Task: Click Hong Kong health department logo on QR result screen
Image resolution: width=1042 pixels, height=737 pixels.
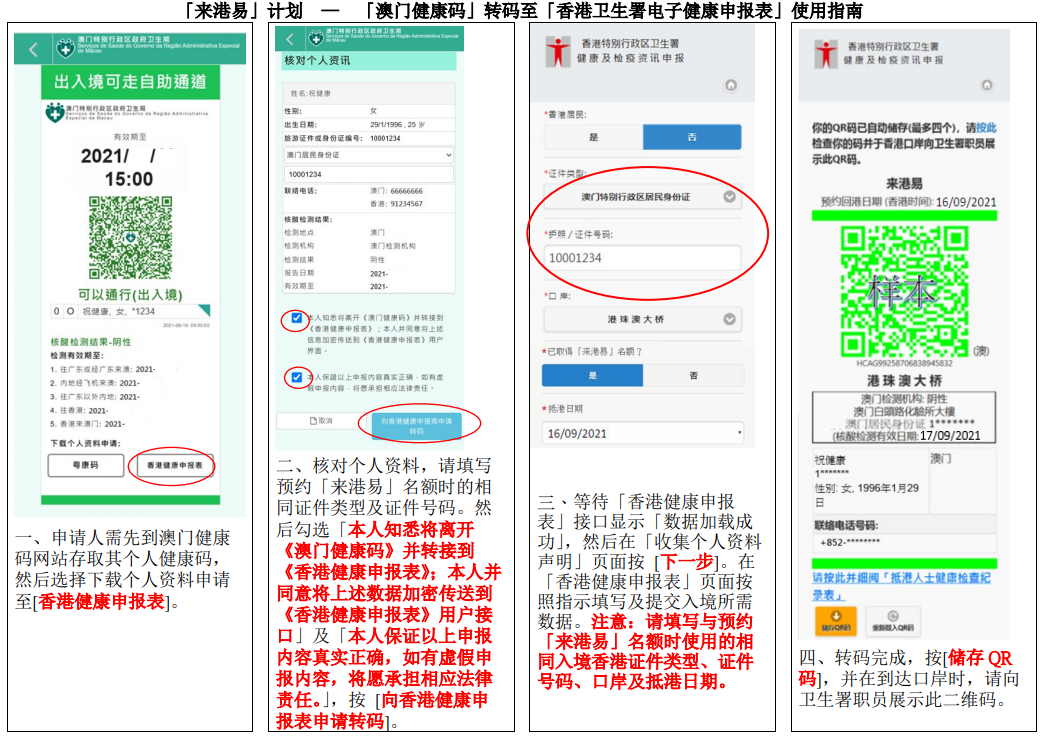Action: click(825, 54)
